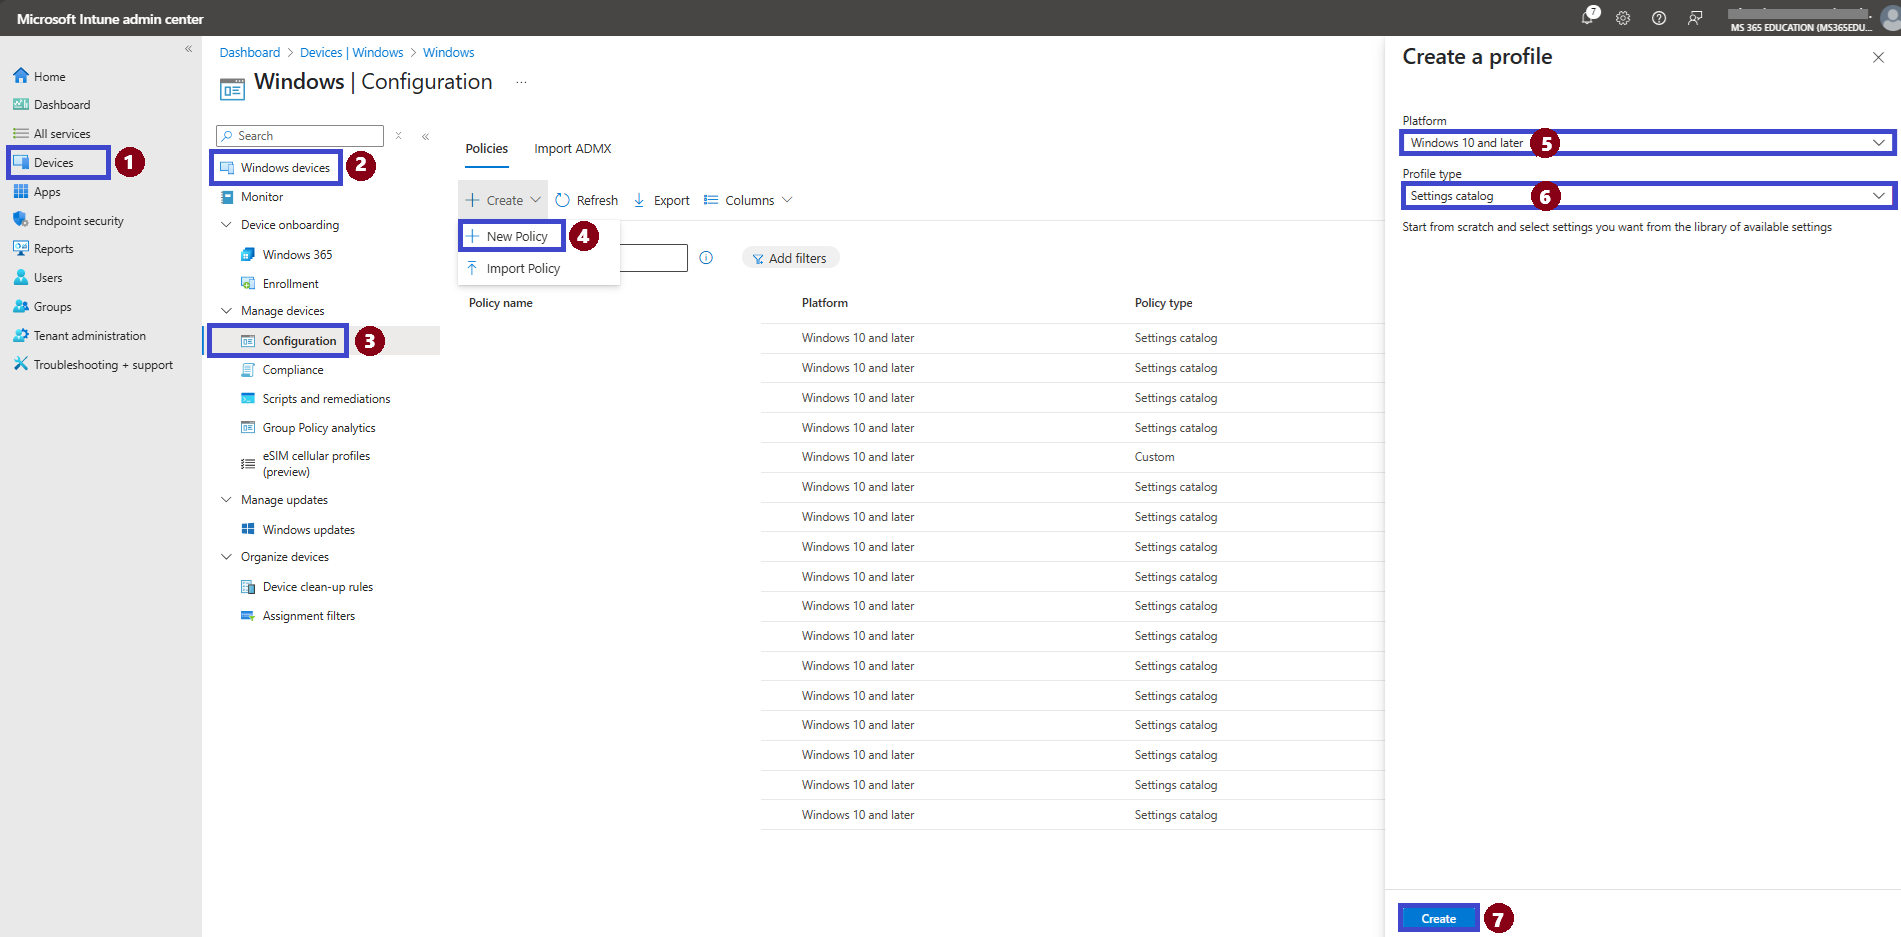The image size is (1901, 937).
Task: Open the Profile type dropdown
Action: click(1646, 196)
